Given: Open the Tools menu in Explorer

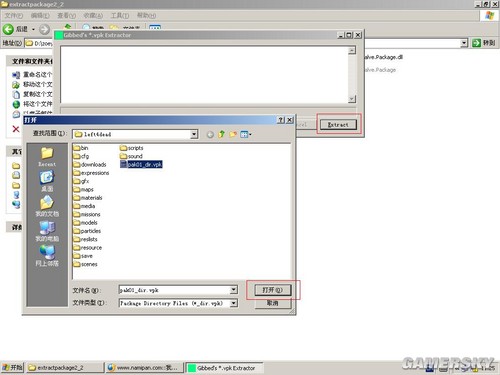Looking at the screenshot, I should tap(120, 16).
